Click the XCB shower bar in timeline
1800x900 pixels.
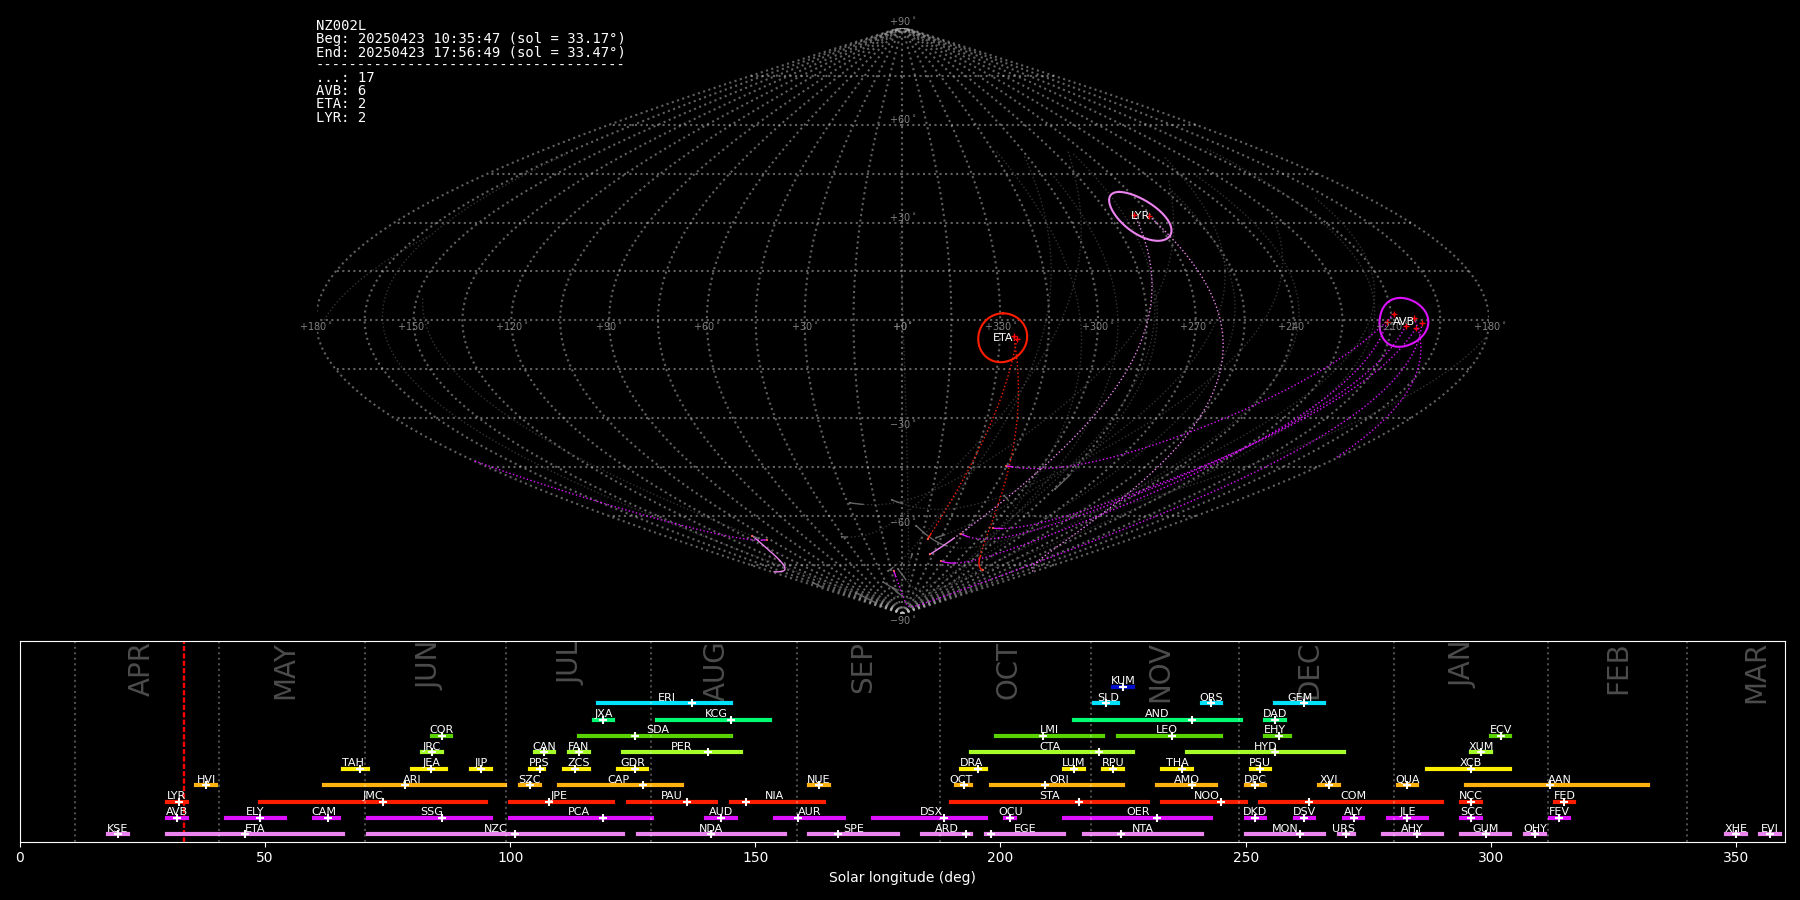(x=1468, y=769)
